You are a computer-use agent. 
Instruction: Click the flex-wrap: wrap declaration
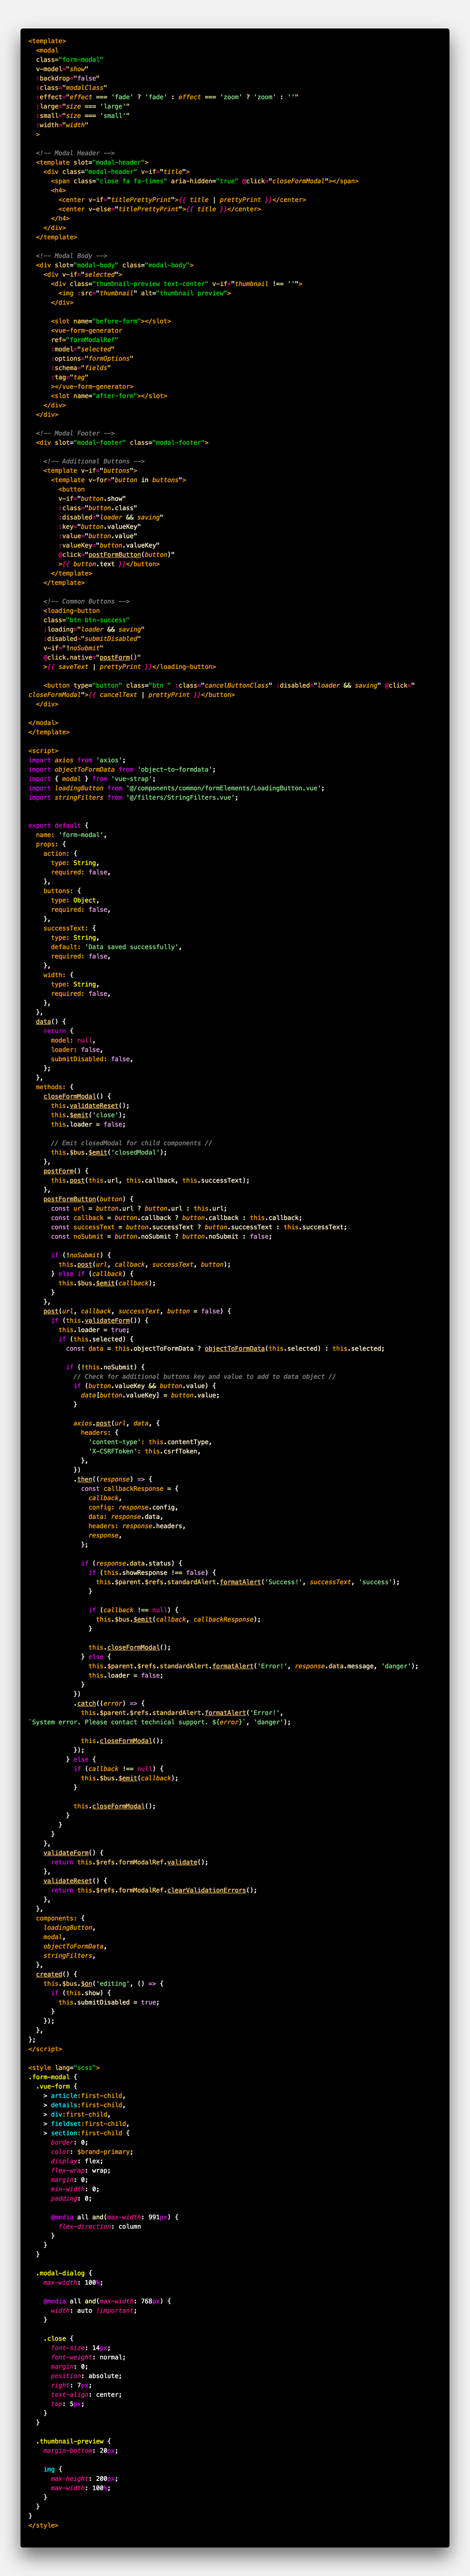click(81, 2170)
